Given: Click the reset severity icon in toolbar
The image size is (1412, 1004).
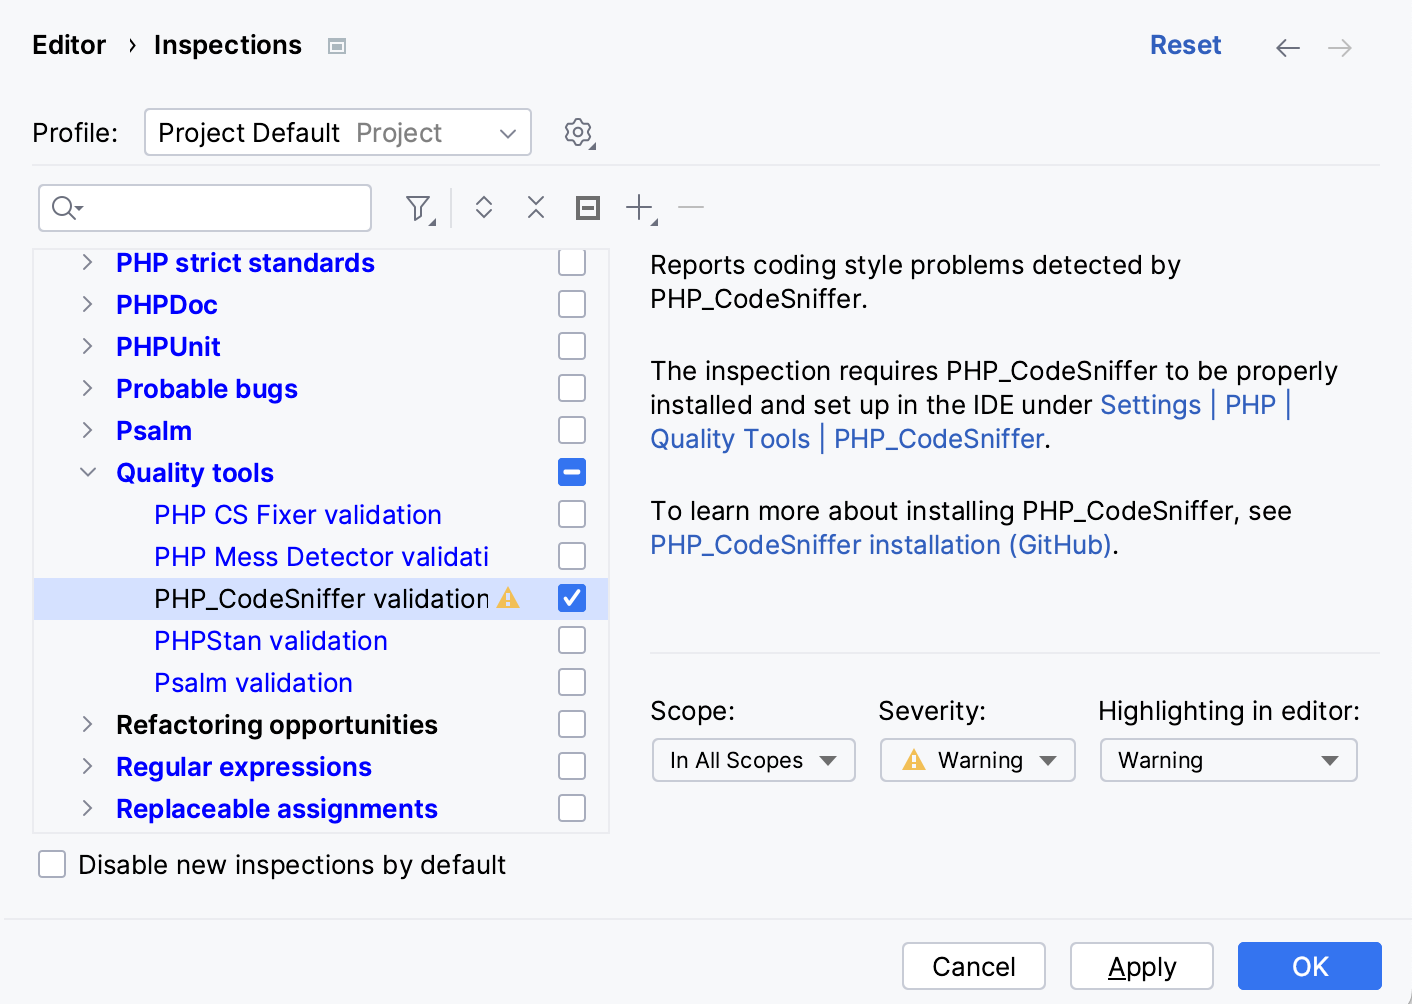Looking at the screenshot, I should point(588,207).
